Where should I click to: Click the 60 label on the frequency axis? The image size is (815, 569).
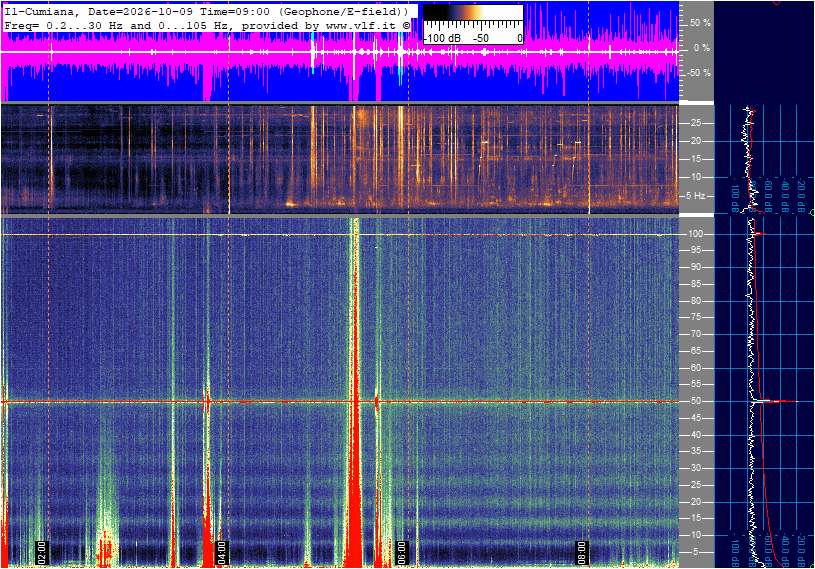click(x=695, y=368)
